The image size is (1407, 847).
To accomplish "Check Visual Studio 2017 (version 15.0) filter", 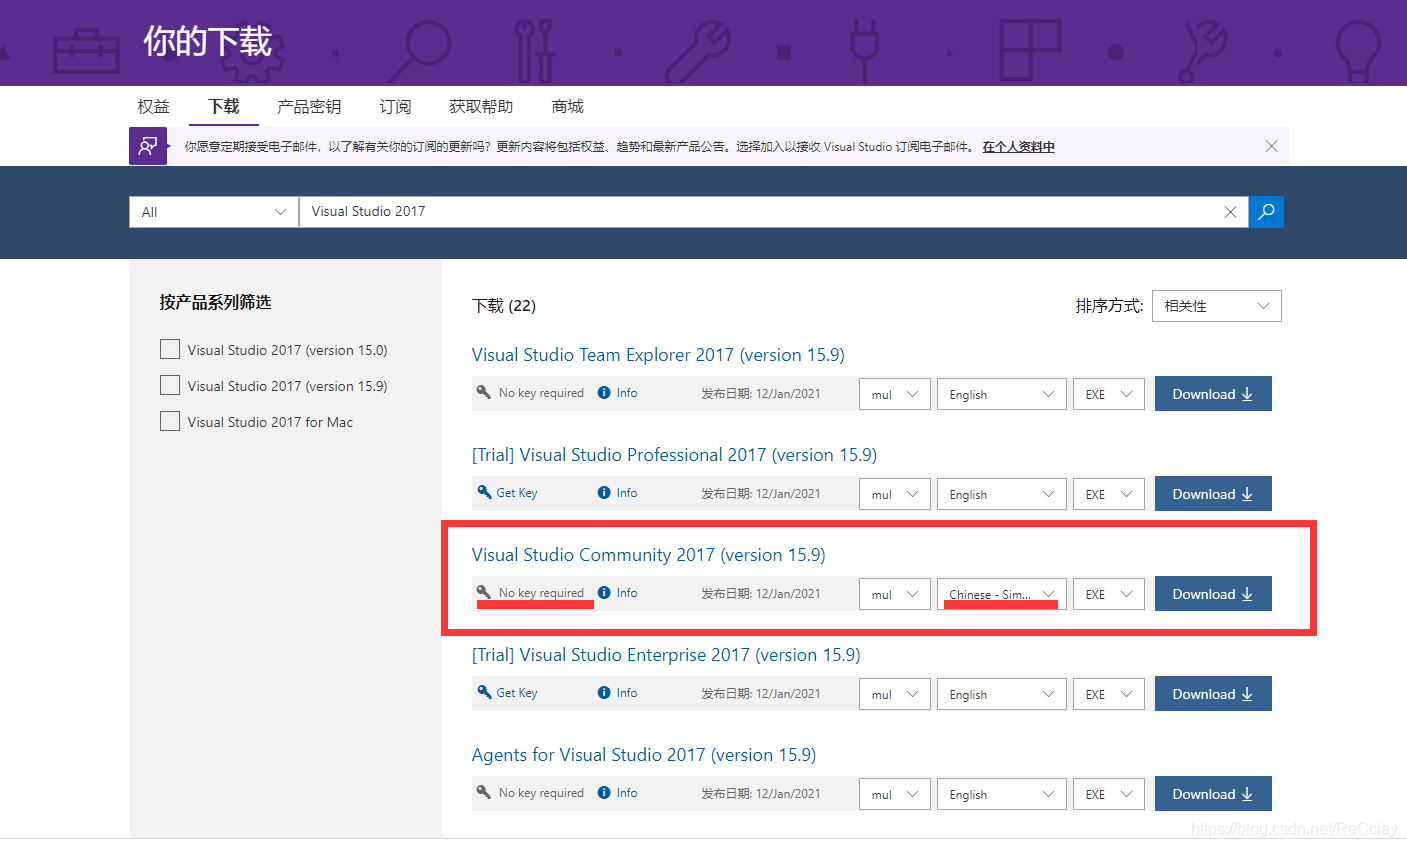I will click(x=170, y=349).
